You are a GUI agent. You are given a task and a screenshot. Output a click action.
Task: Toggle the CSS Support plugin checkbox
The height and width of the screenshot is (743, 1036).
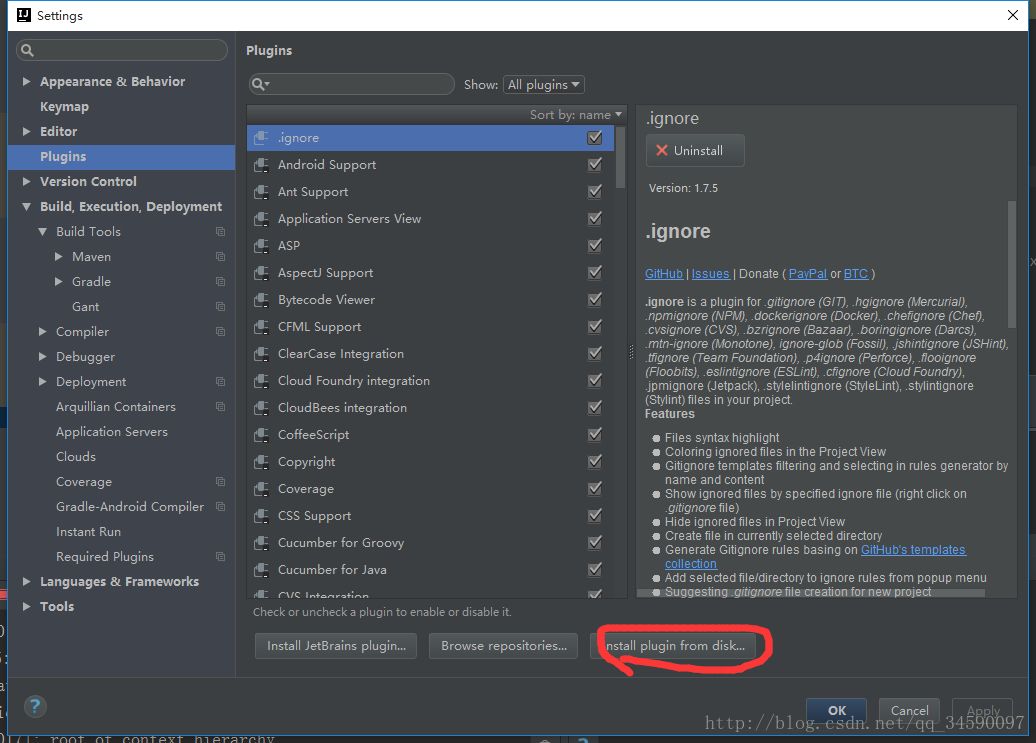pos(595,515)
